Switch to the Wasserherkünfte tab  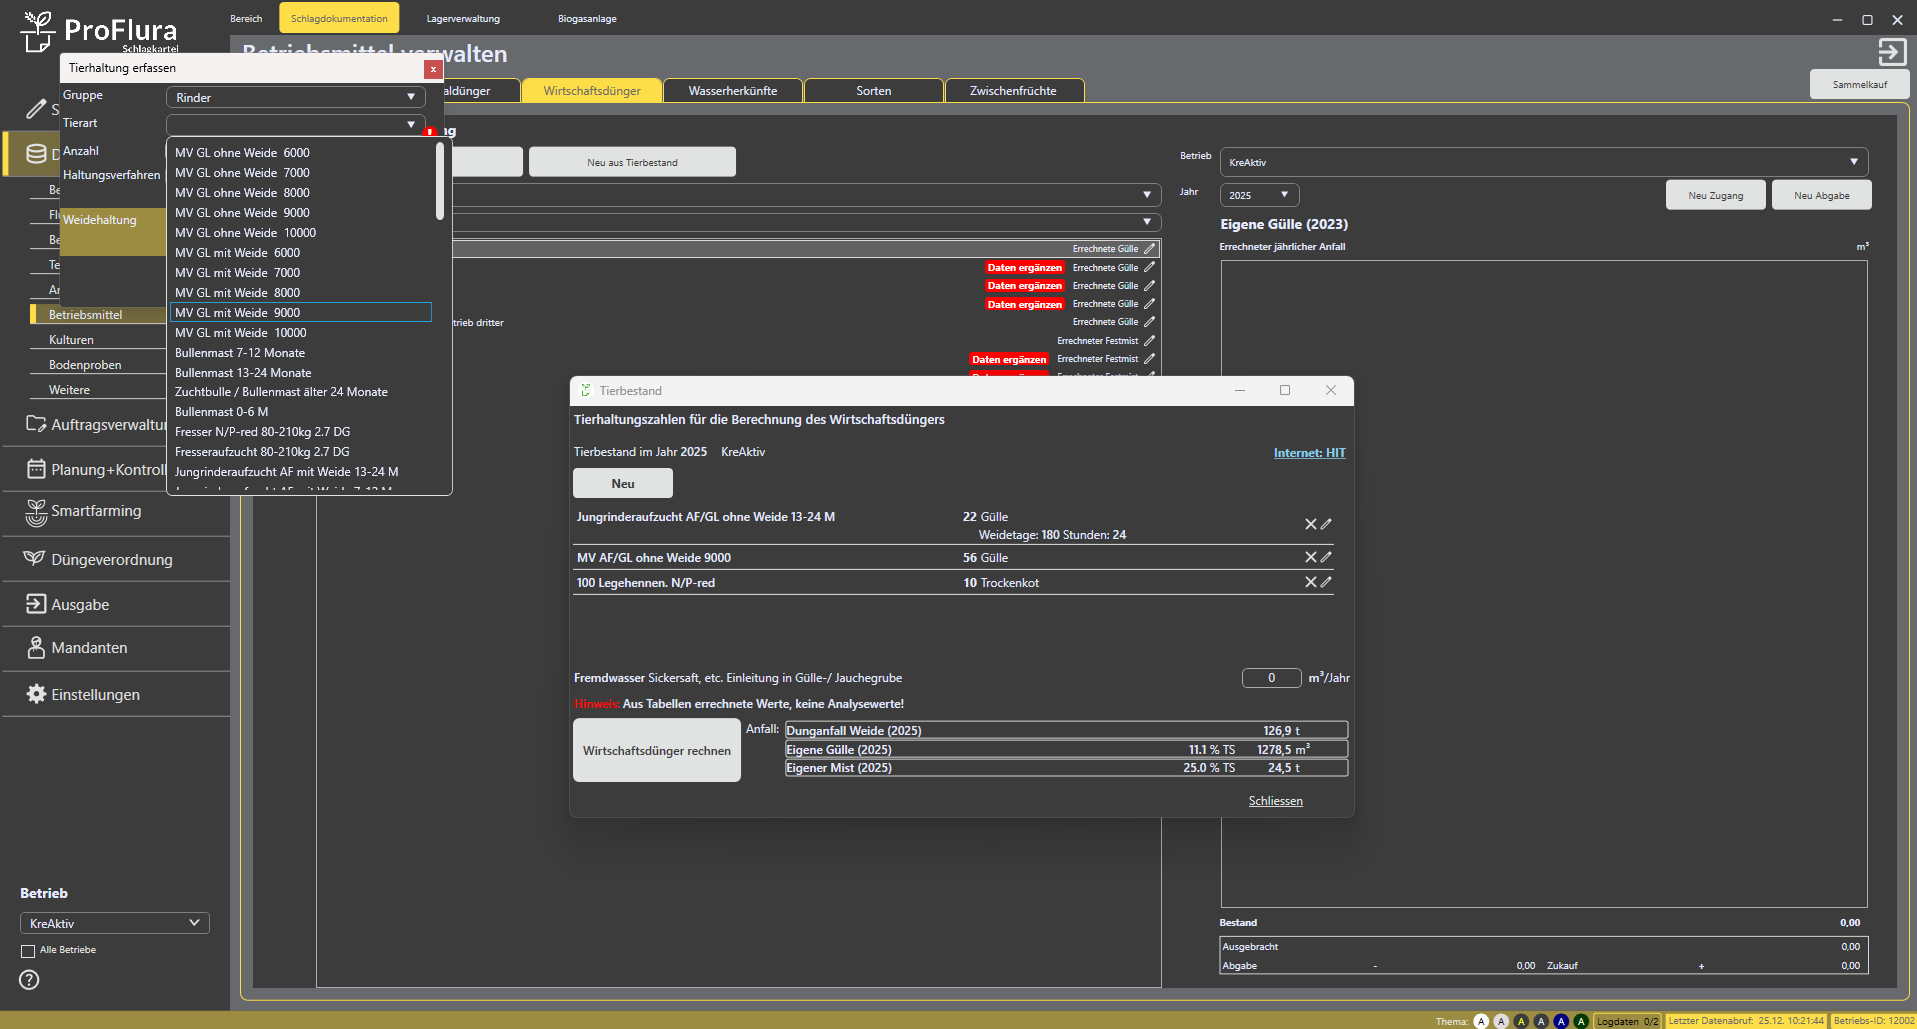(x=732, y=91)
